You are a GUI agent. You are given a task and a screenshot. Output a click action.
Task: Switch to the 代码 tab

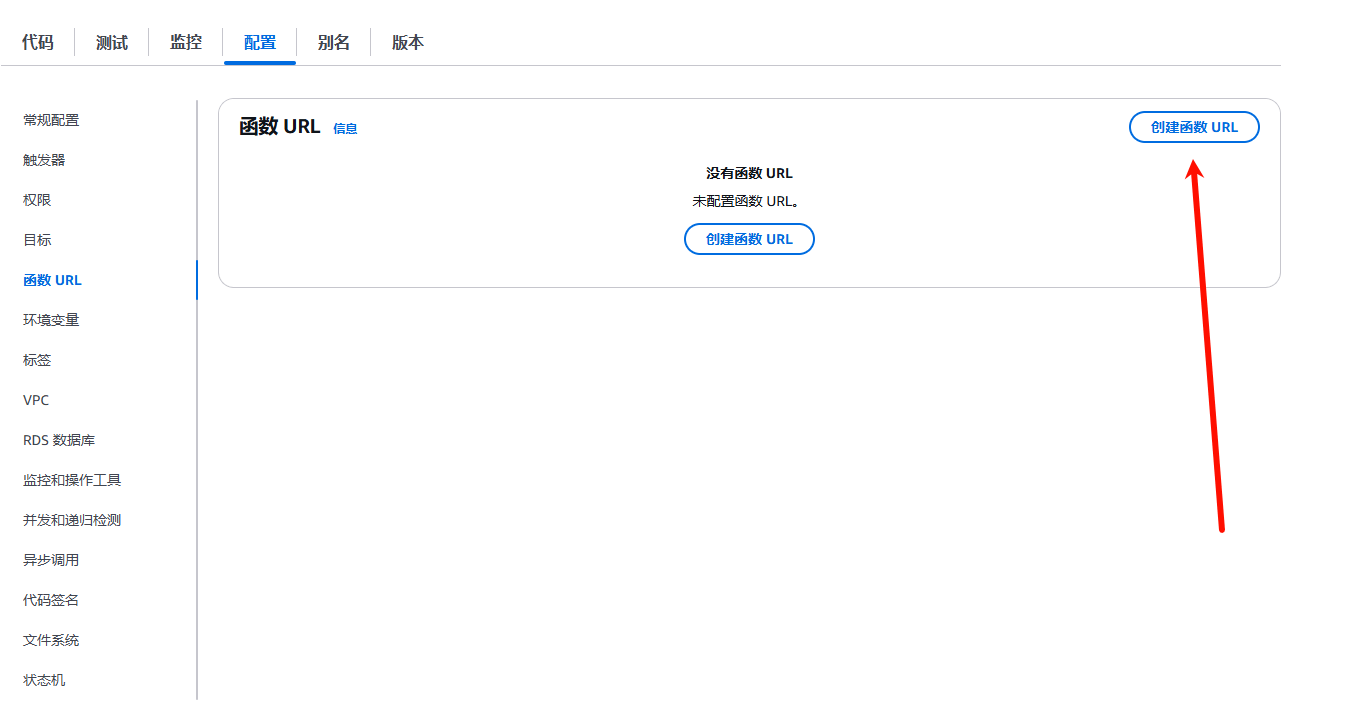click(x=38, y=42)
